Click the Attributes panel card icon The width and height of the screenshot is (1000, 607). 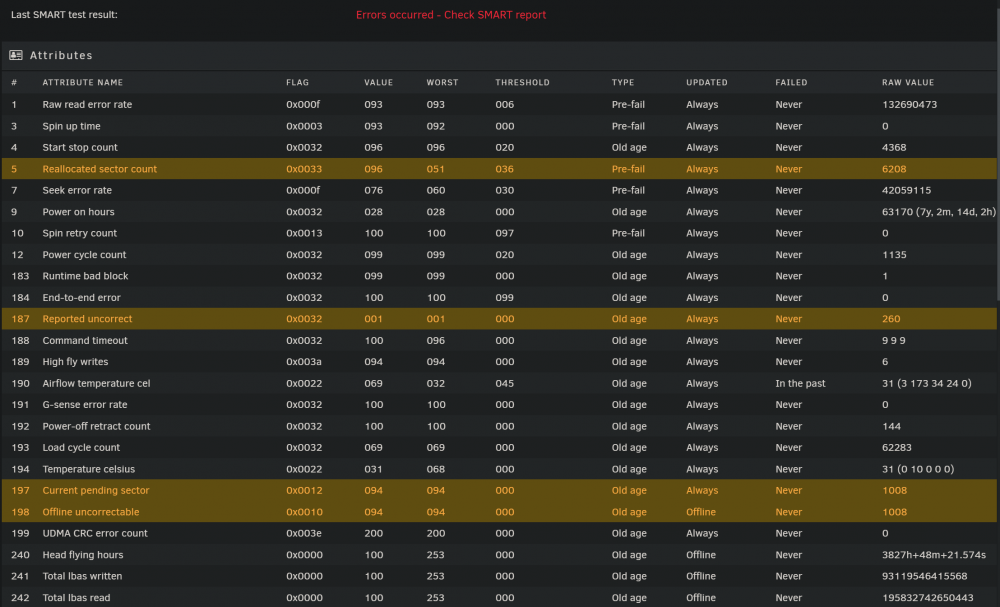tap(16, 55)
